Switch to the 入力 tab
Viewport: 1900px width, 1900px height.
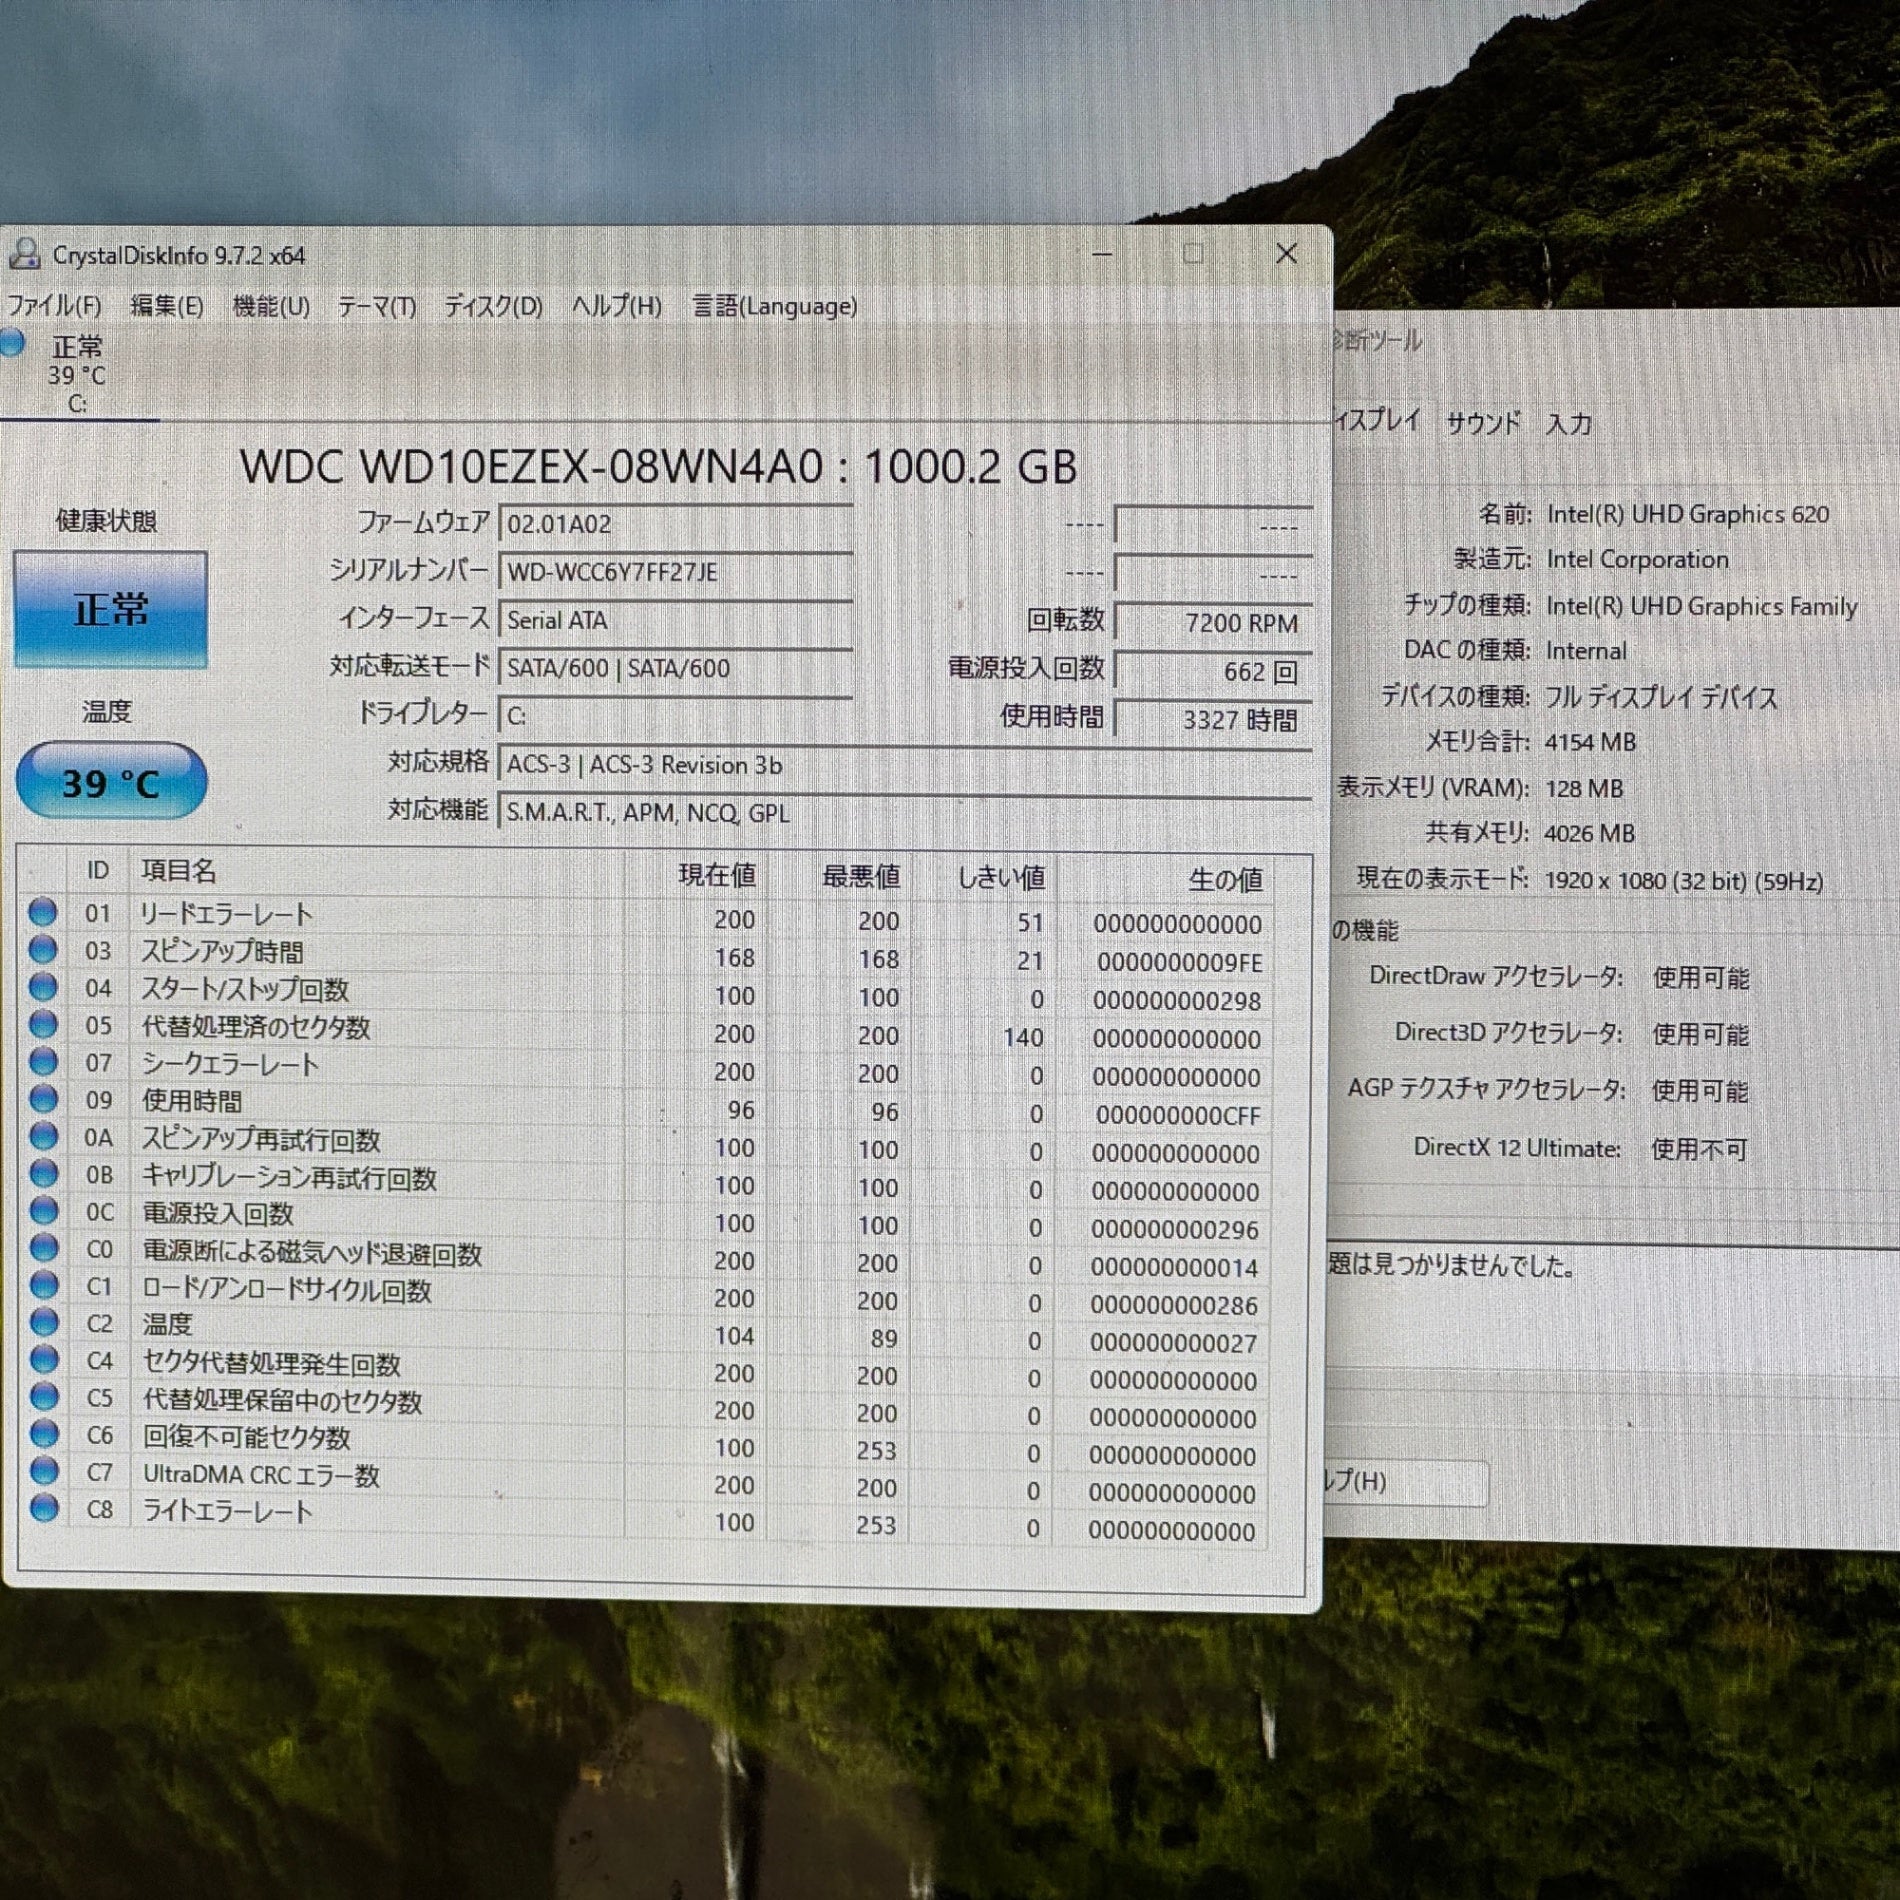(1568, 424)
